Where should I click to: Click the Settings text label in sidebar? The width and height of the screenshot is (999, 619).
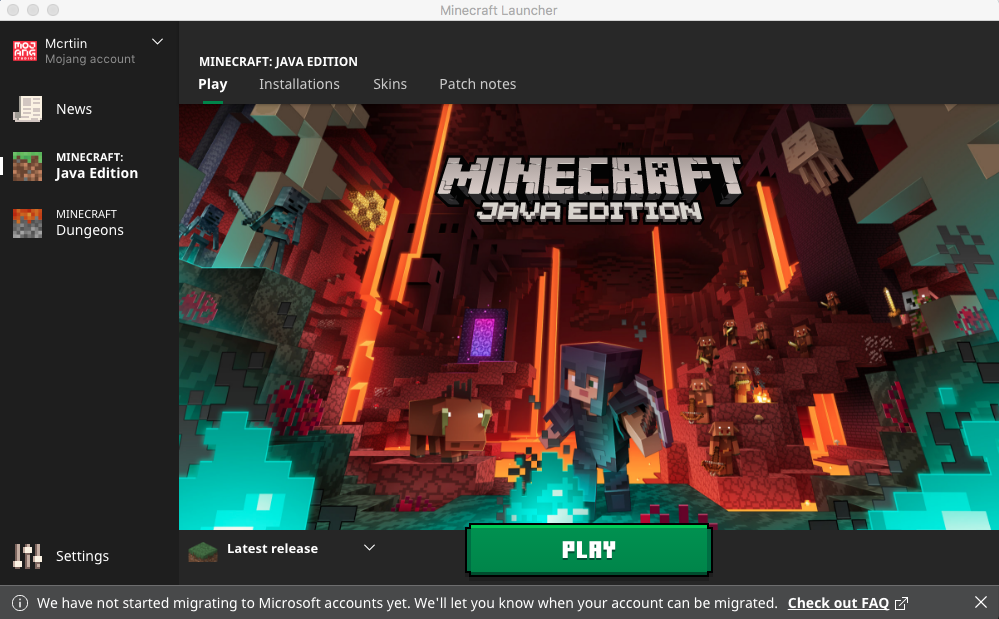tap(82, 556)
